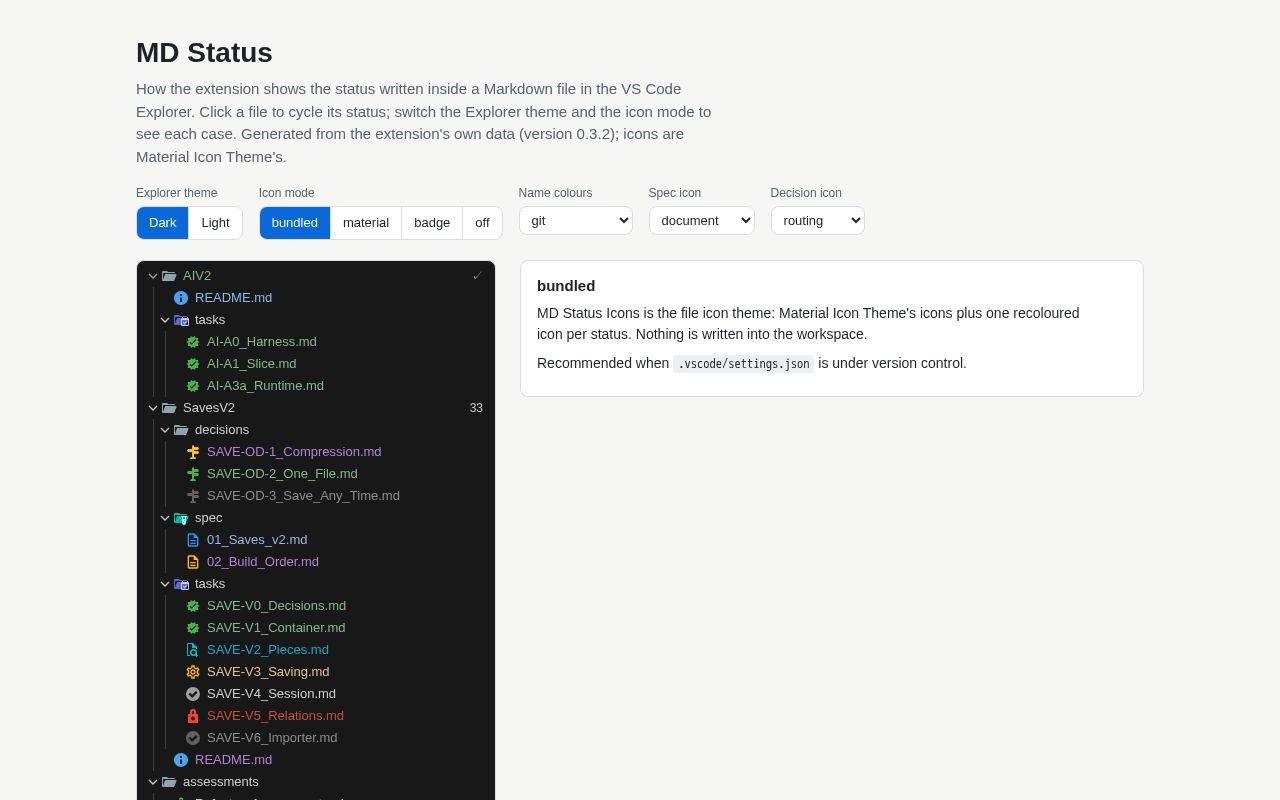Click the green spec folder icon
The image size is (1280, 800).
point(181,518)
